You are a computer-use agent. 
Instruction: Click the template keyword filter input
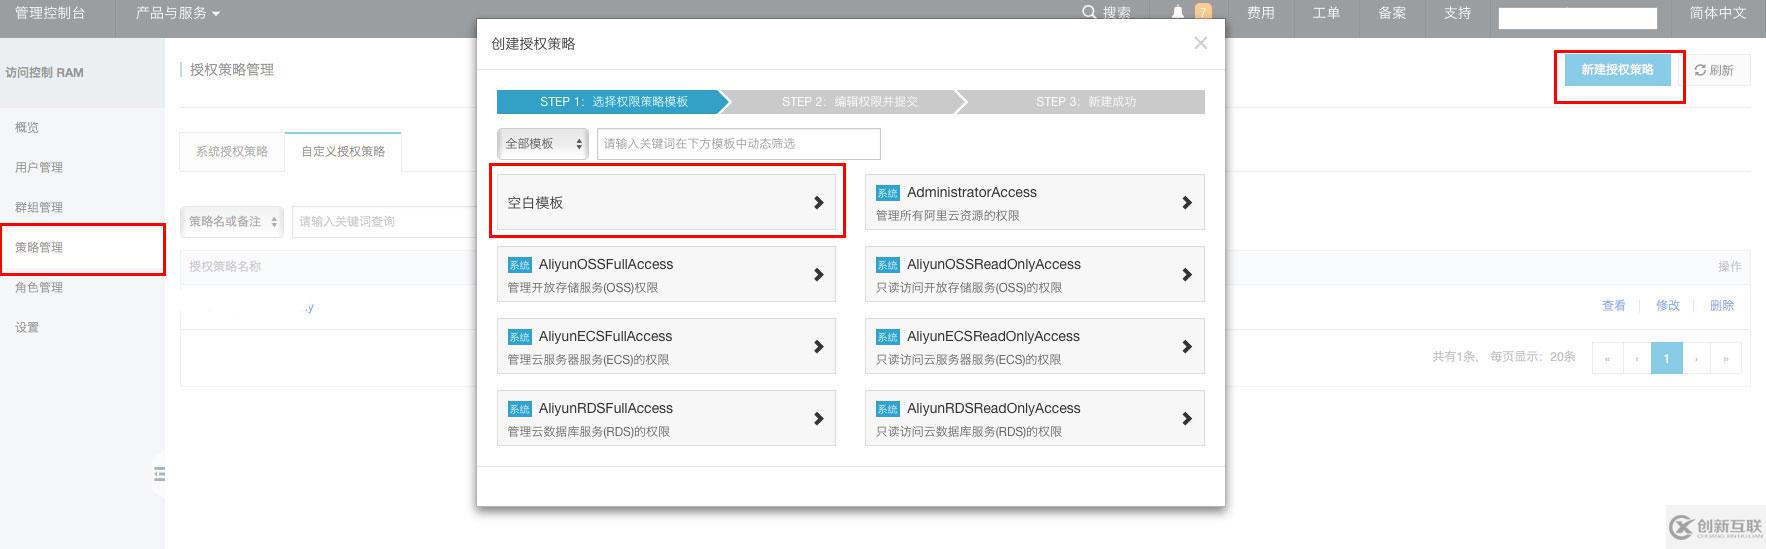pos(738,144)
